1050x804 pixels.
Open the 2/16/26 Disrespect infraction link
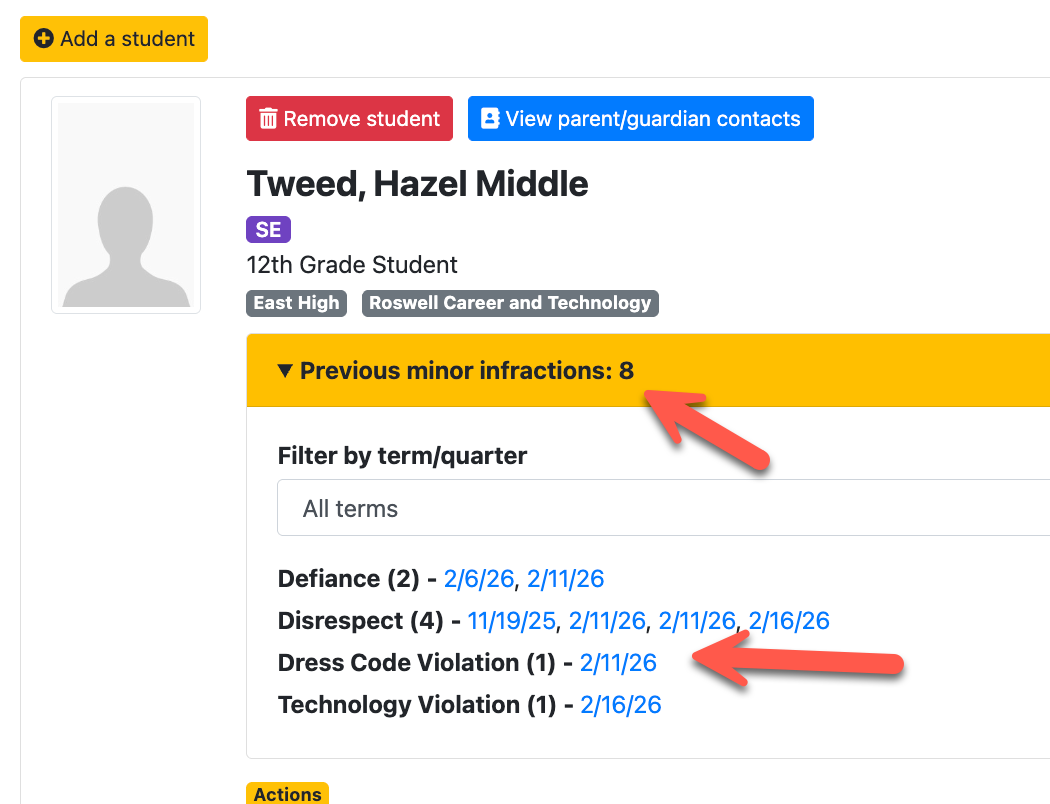(789, 621)
